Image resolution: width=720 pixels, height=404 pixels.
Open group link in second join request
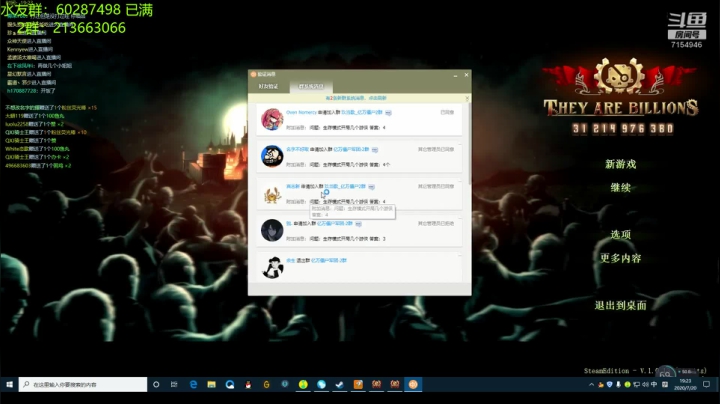click(x=351, y=150)
